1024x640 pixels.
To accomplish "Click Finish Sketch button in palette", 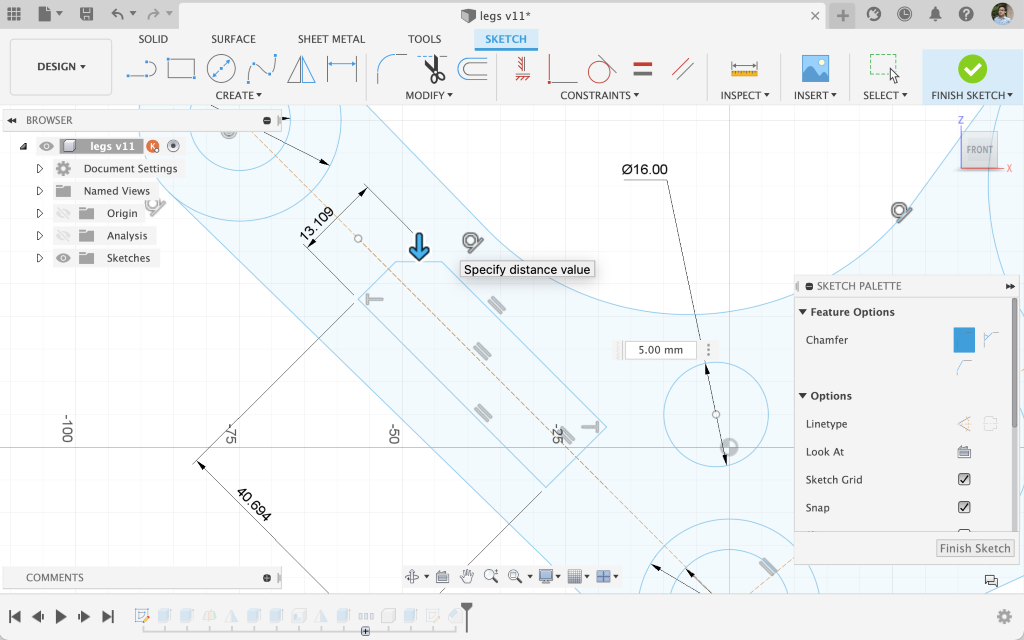I will coord(975,548).
